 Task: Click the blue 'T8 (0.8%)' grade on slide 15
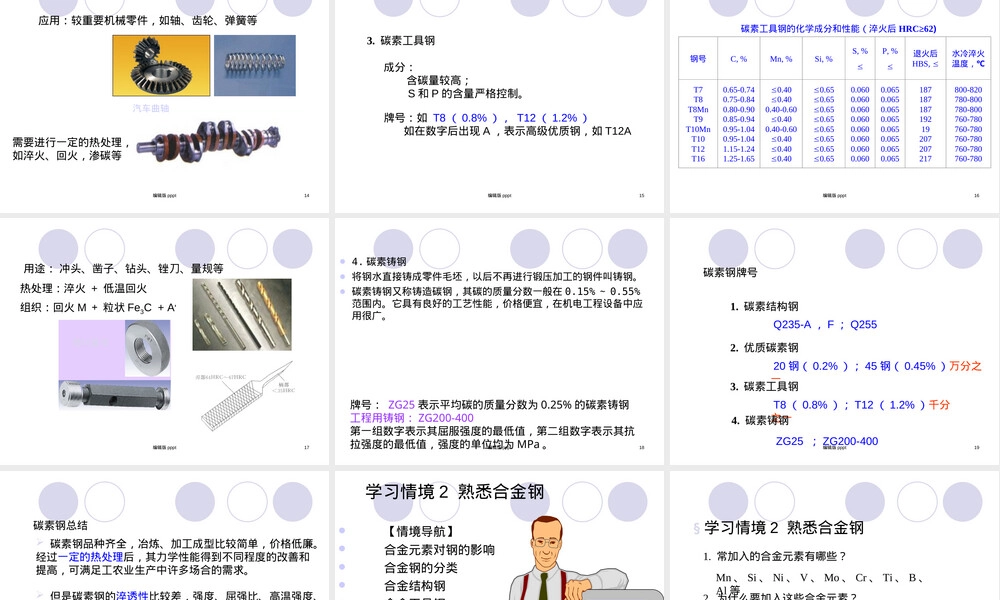point(465,118)
